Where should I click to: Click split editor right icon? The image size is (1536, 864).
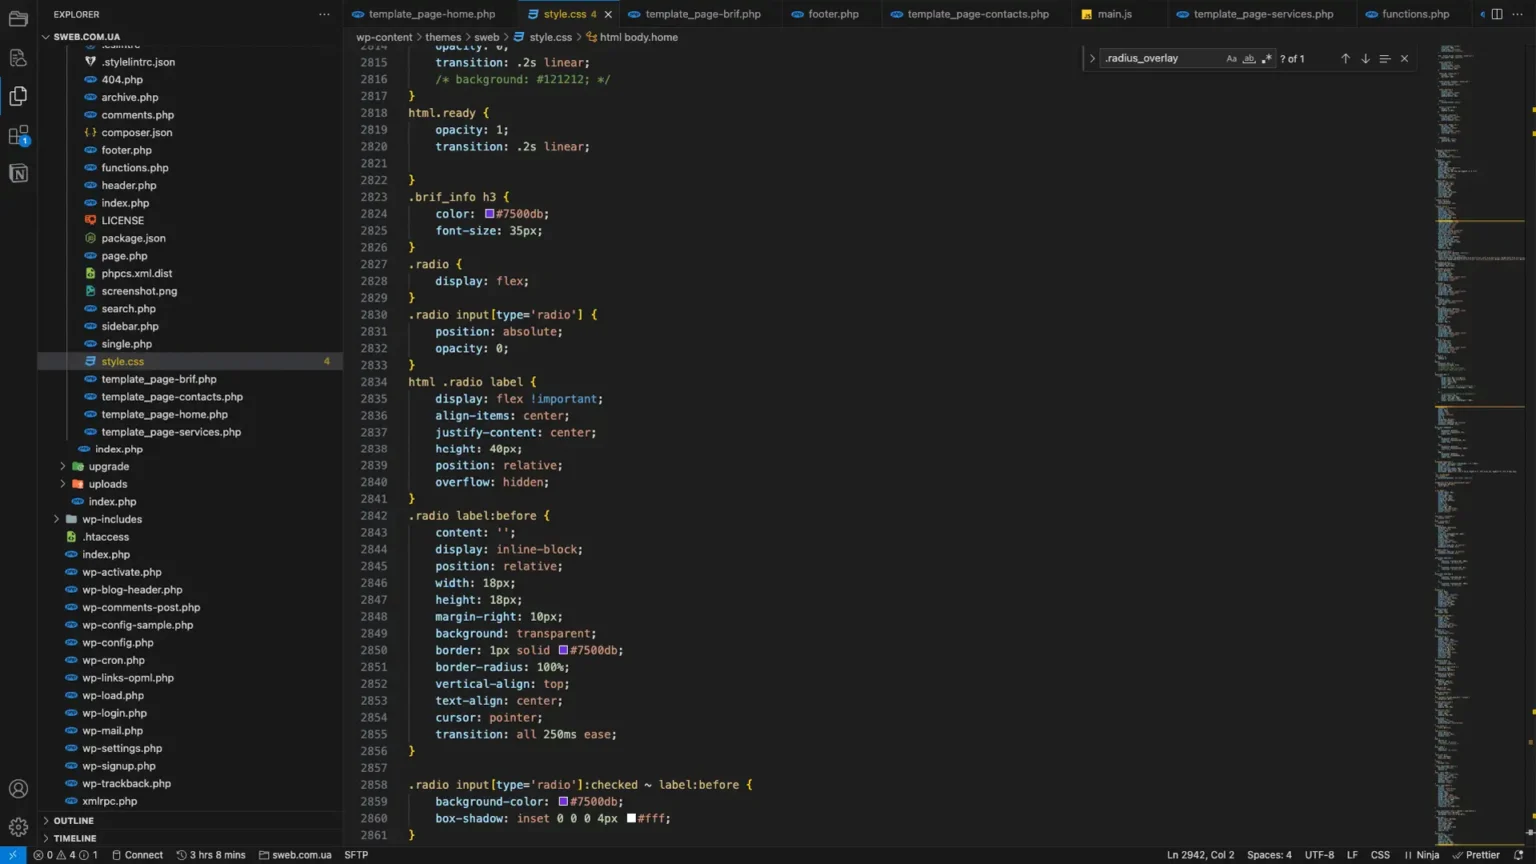[1497, 14]
